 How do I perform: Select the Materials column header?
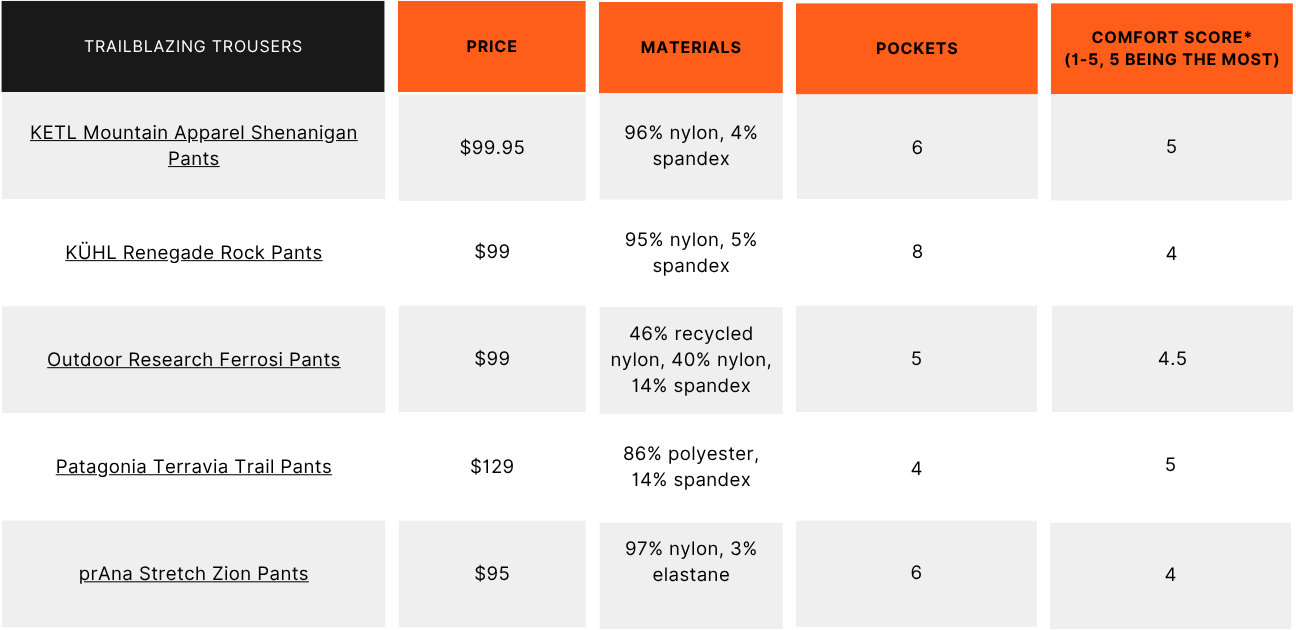[691, 47]
